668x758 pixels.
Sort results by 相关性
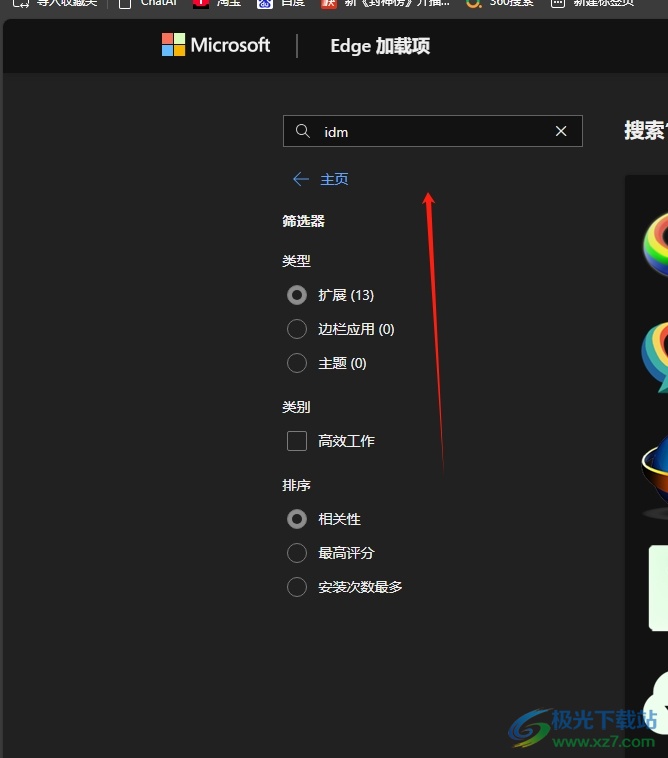297,519
